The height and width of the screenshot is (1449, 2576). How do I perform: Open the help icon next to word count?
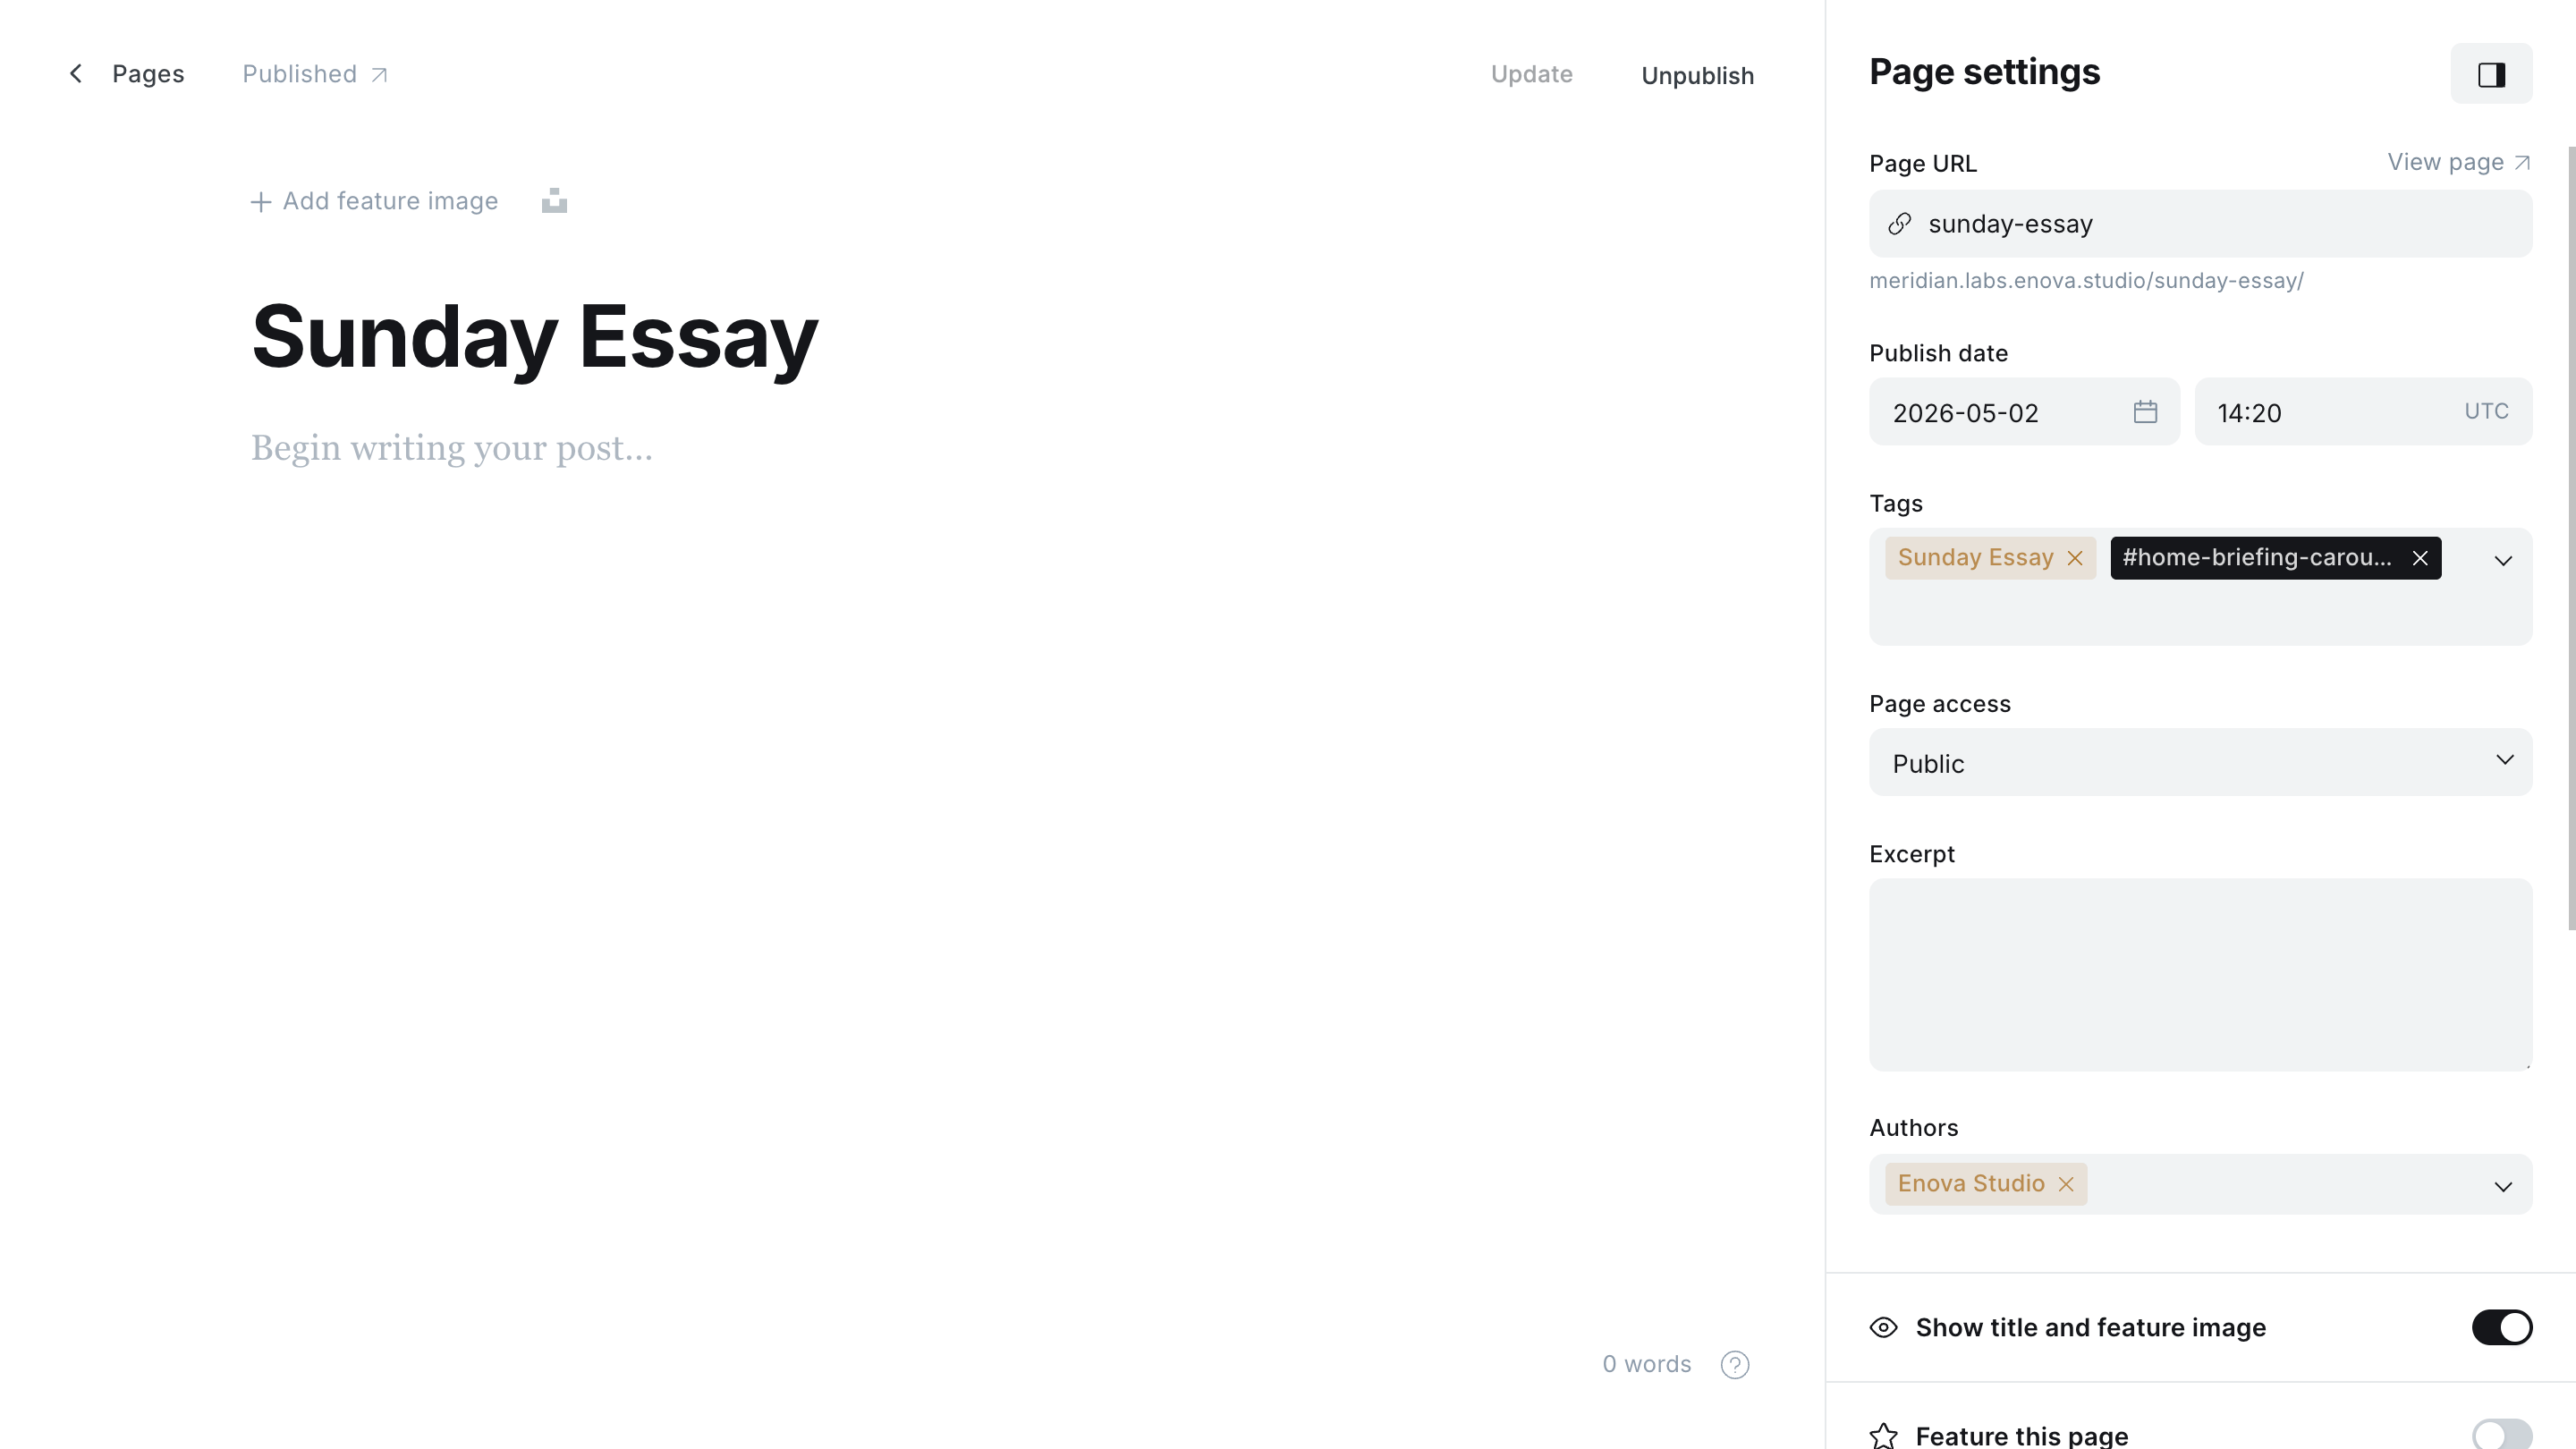[x=1735, y=1365]
